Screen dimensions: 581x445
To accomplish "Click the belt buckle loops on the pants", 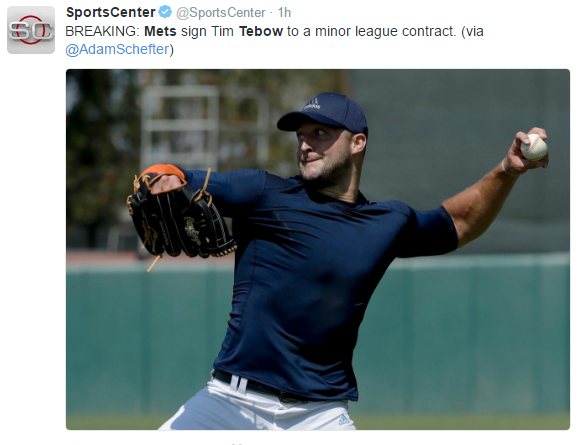I will pyautogui.click(x=238, y=383).
